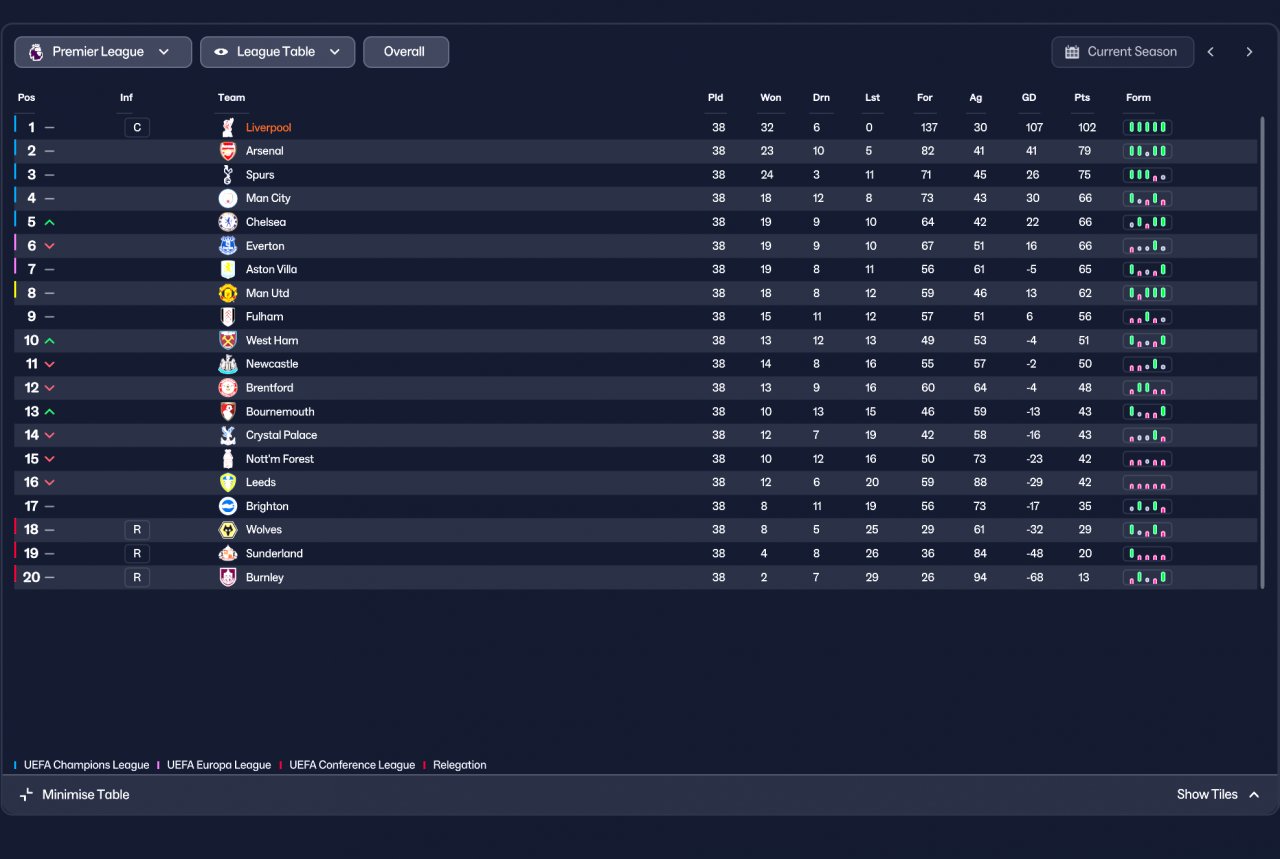Sort table by GD column header
This screenshot has height=859, width=1280.
1029,98
